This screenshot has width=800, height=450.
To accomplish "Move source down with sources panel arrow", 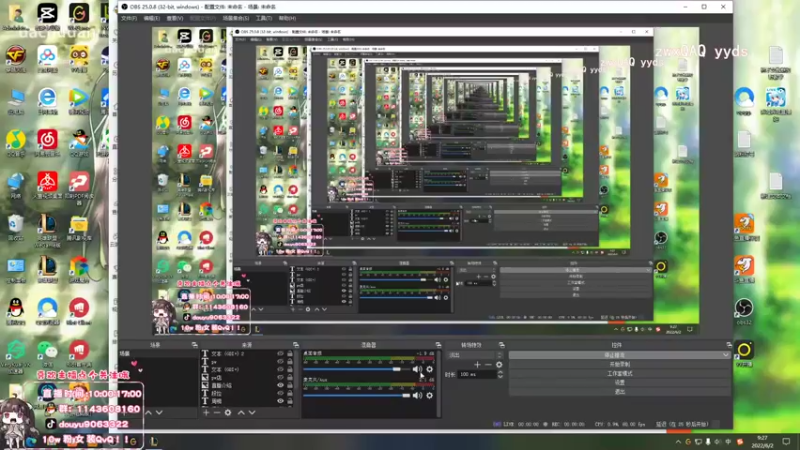I will 252,412.
